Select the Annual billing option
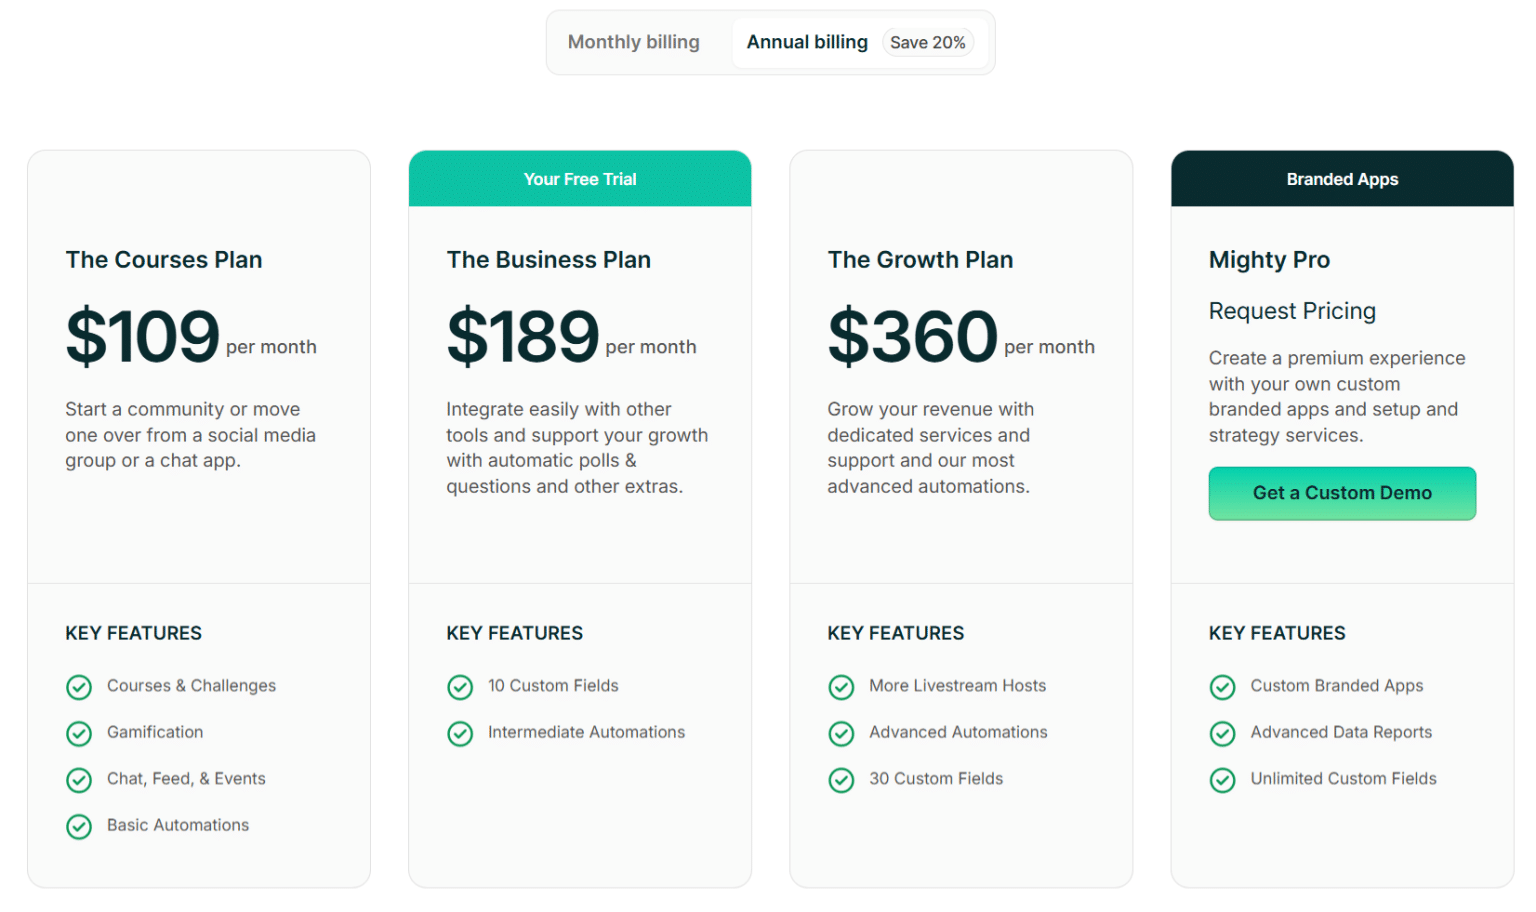This screenshot has width=1536, height=912. 806,42
